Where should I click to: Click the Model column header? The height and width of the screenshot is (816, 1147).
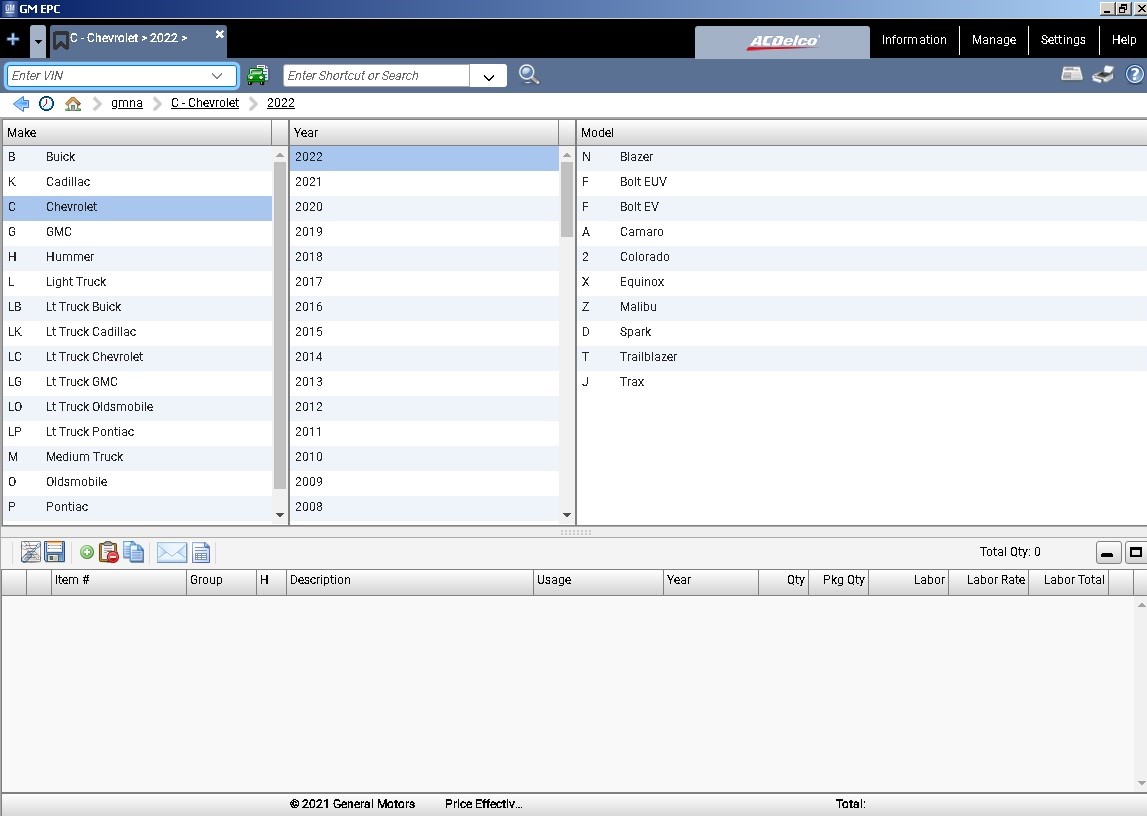pyautogui.click(x=862, y=133)
